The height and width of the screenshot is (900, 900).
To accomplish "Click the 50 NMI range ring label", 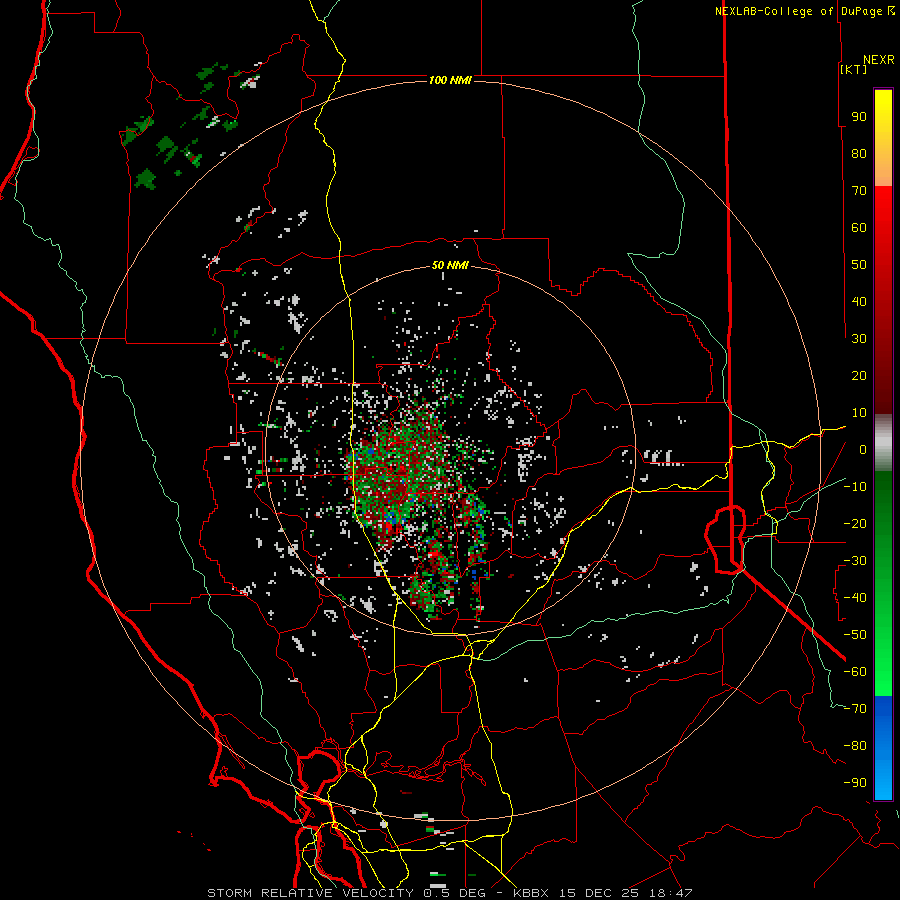I will pyautogui.click(x=450, y=265).
